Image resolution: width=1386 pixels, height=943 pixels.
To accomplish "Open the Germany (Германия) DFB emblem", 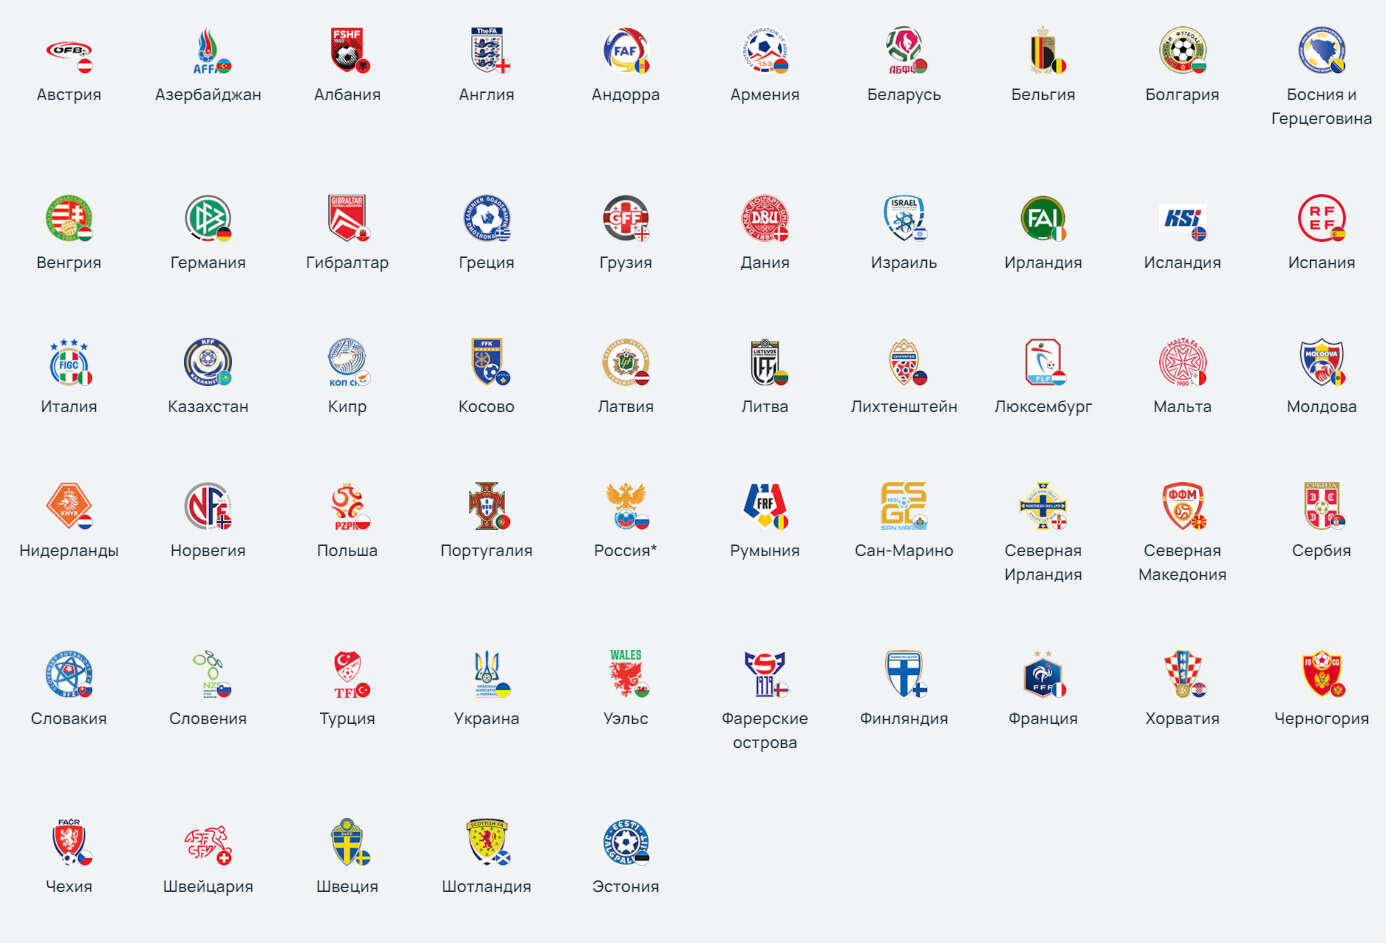I will pos(208,219).
